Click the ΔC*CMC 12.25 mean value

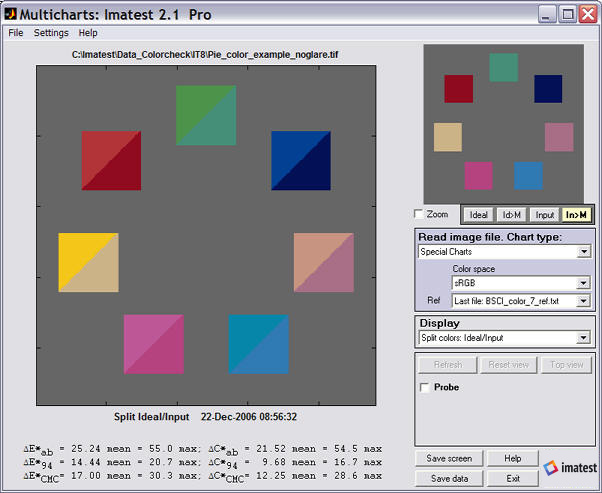pyautogui.click(x=271, y=476)
